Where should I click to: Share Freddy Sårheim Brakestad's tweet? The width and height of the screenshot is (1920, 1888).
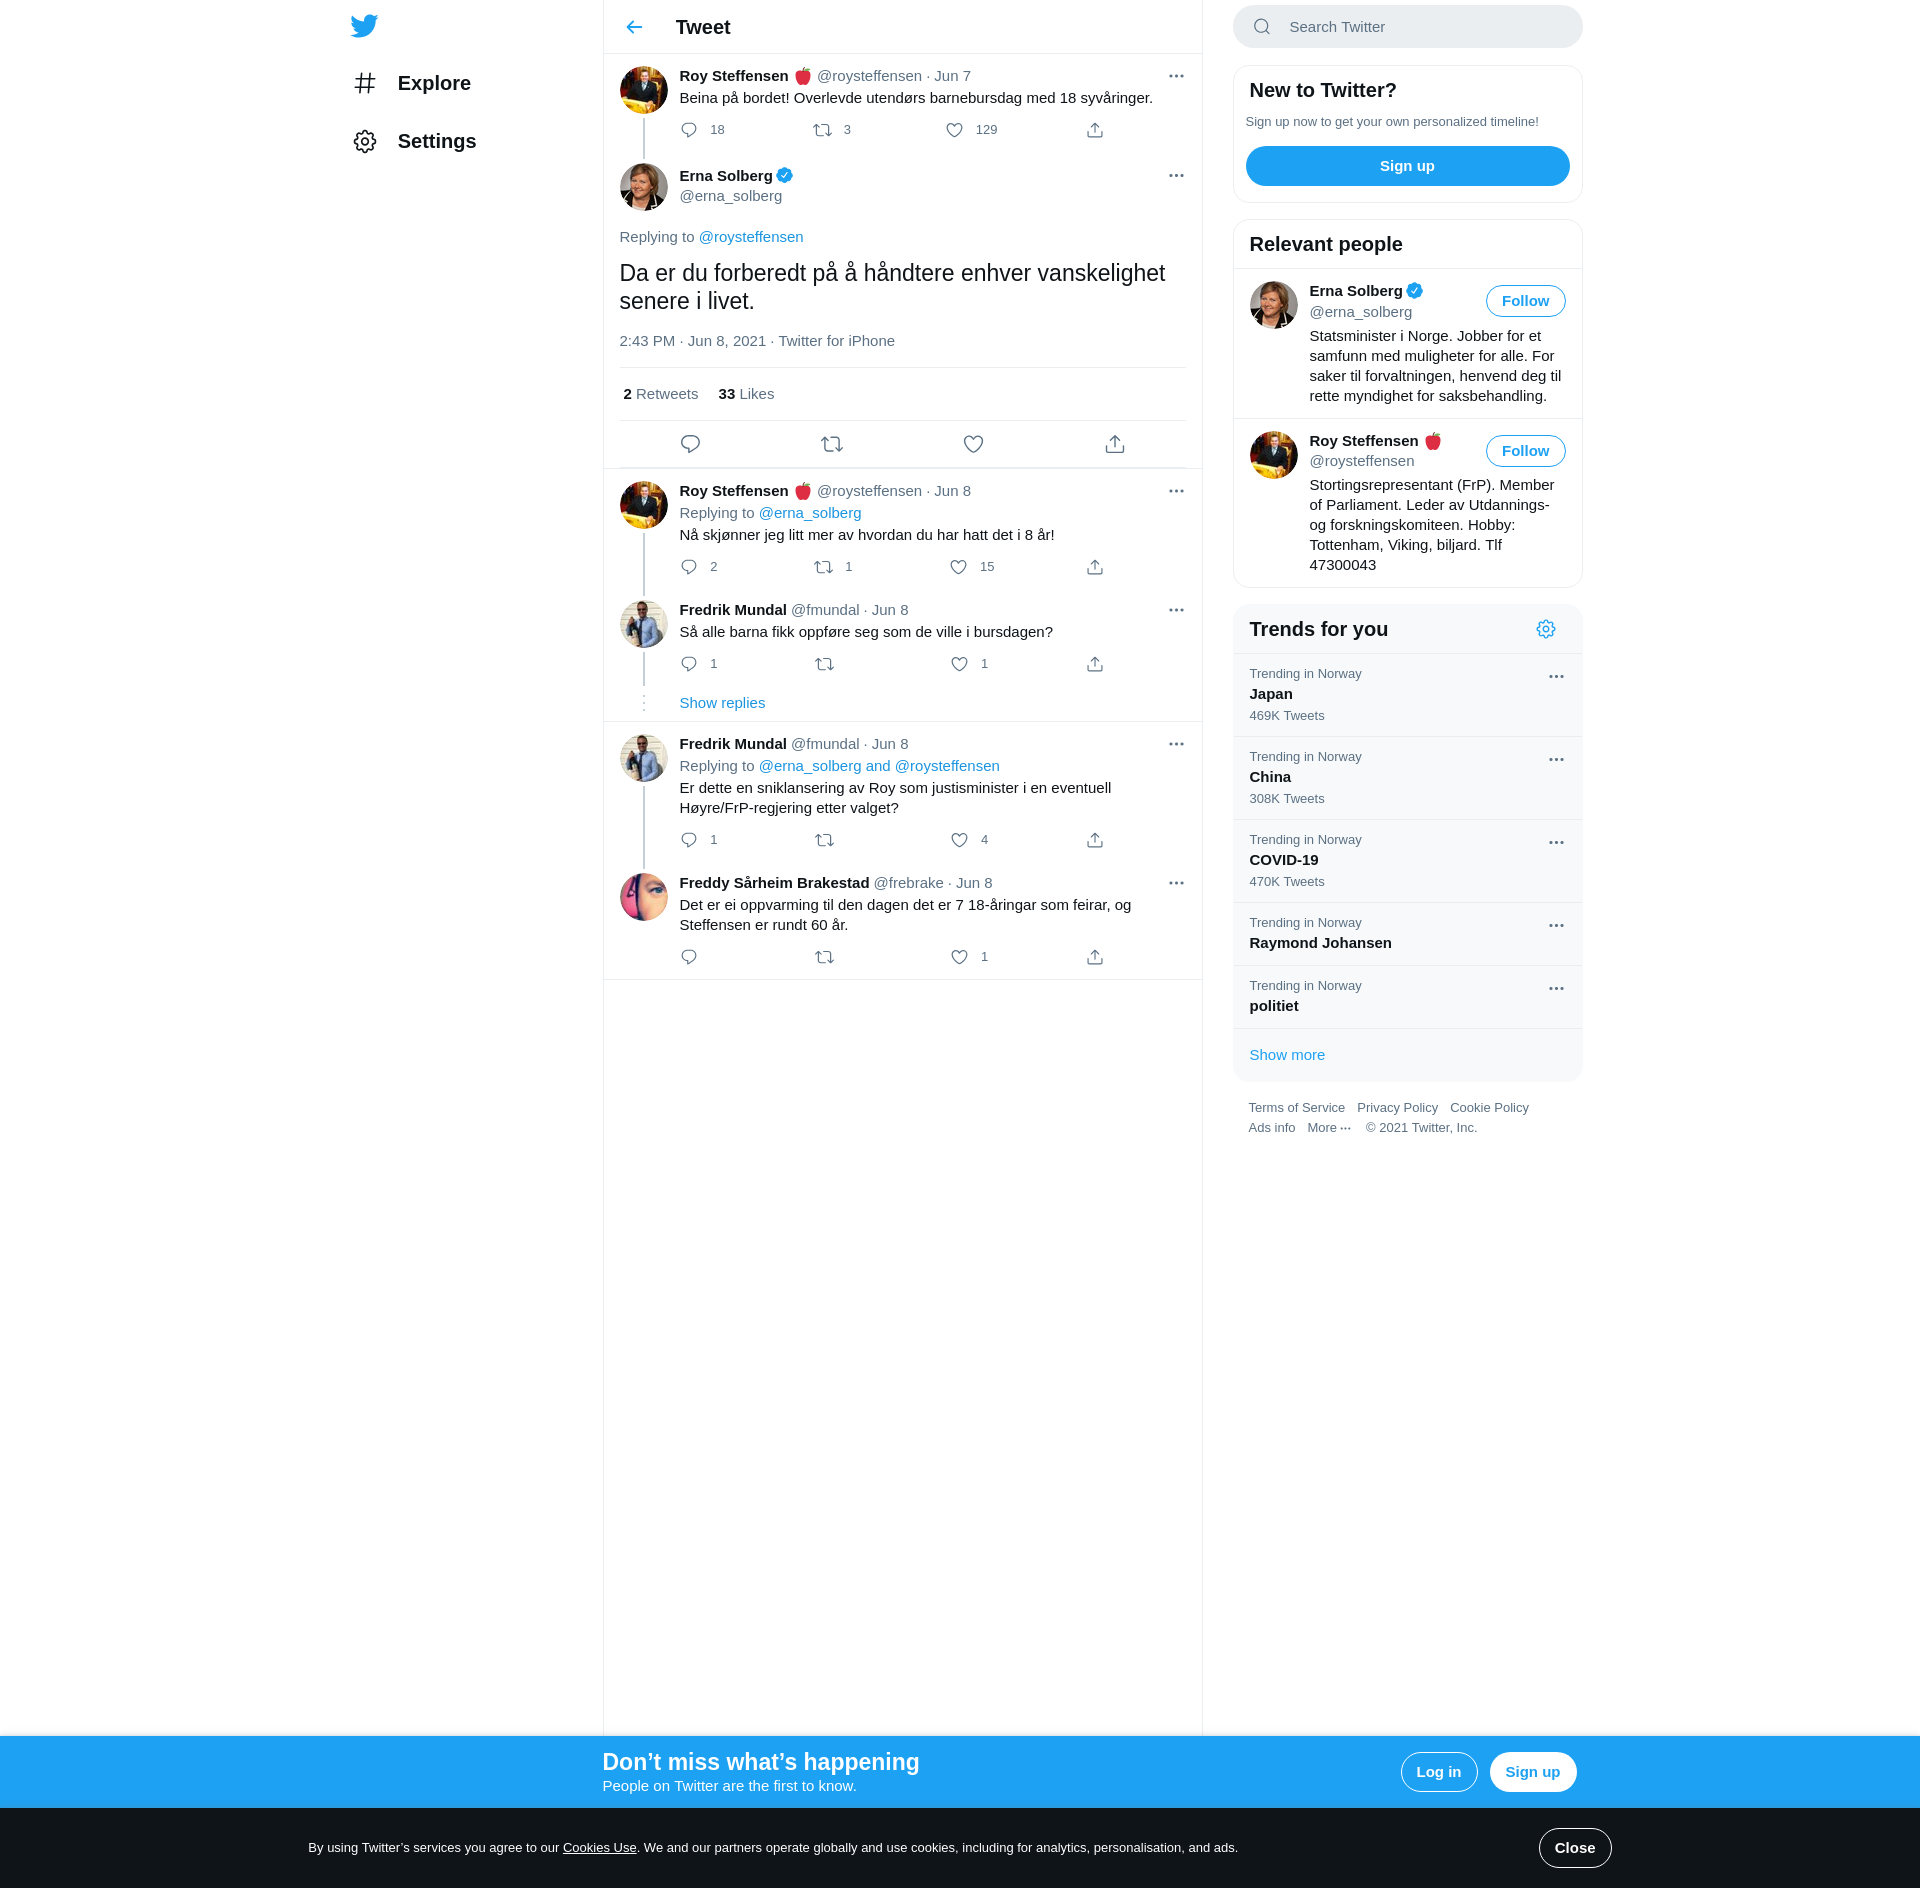coord(1095,957)
